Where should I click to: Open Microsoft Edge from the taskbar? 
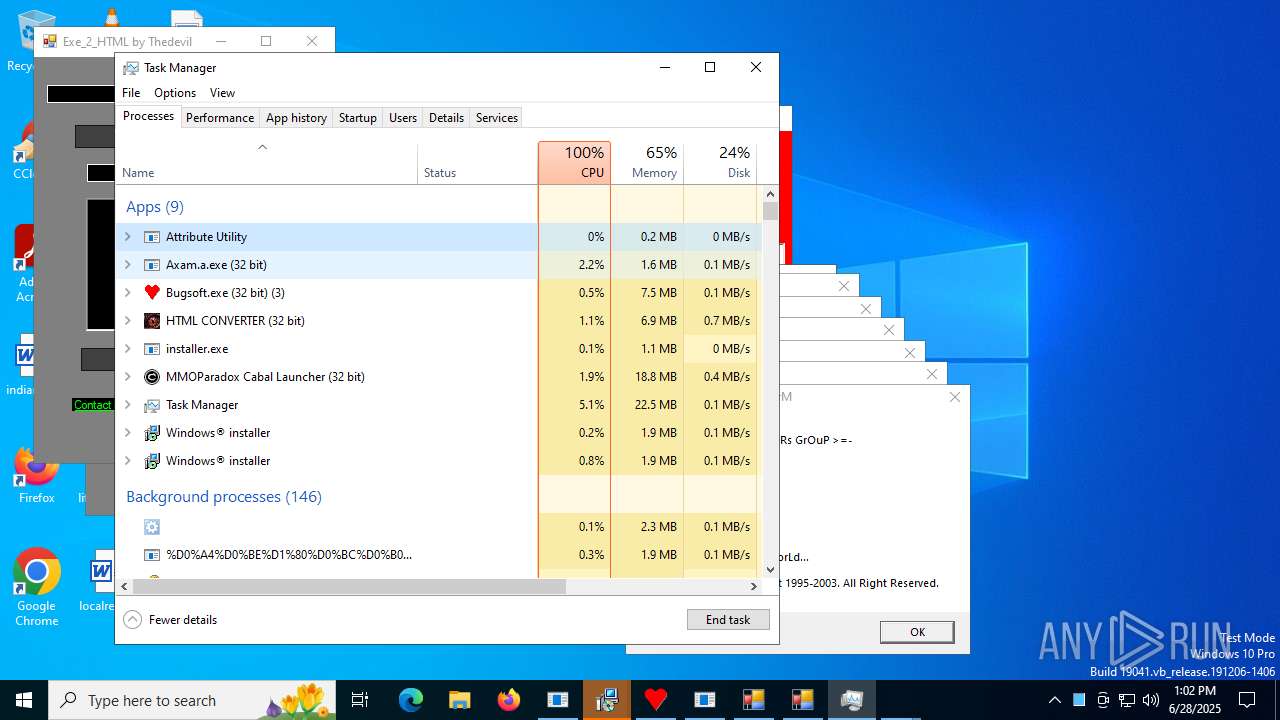pos(411,700)
